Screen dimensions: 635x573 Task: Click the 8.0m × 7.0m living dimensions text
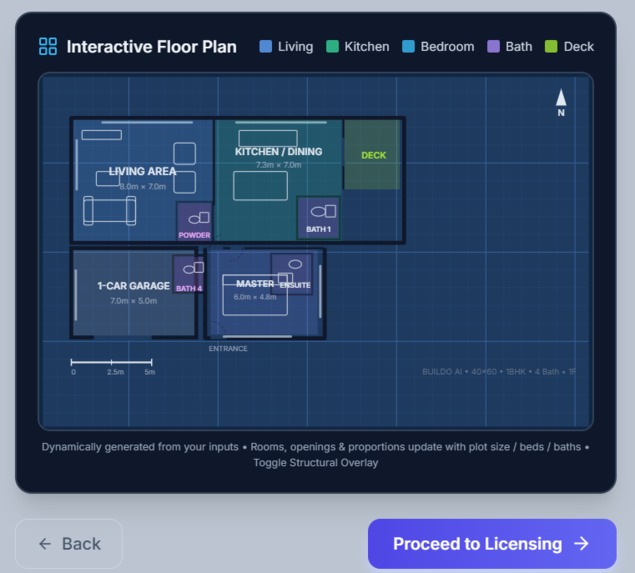pyautogui.click(x=143, y=186)
